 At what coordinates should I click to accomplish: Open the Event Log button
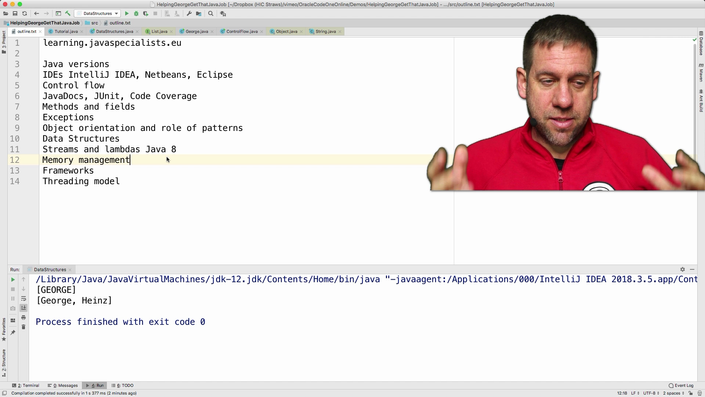point(681,385)
